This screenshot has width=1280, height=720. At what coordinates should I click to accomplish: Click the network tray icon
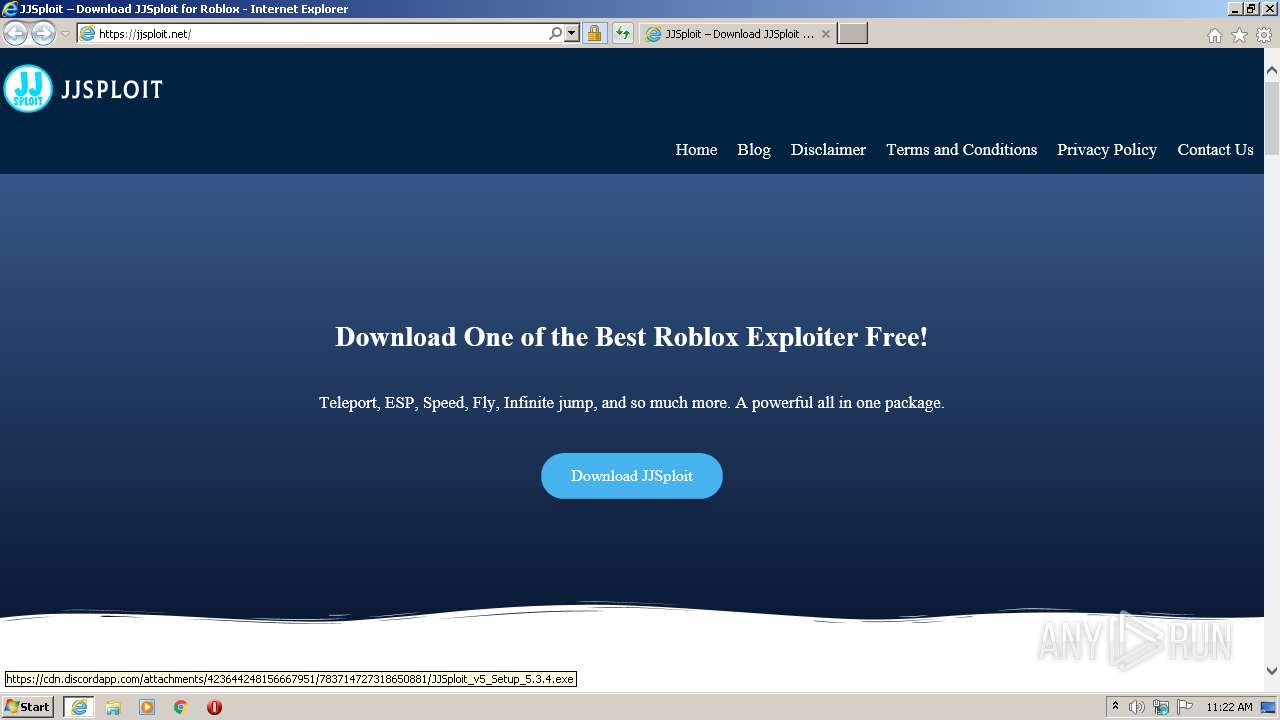[x=1161, y=707]
